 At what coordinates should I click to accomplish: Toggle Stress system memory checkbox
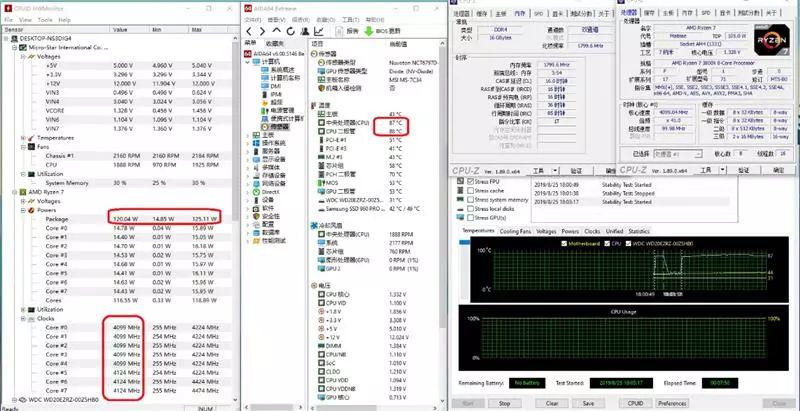click(x=470, y=200)
